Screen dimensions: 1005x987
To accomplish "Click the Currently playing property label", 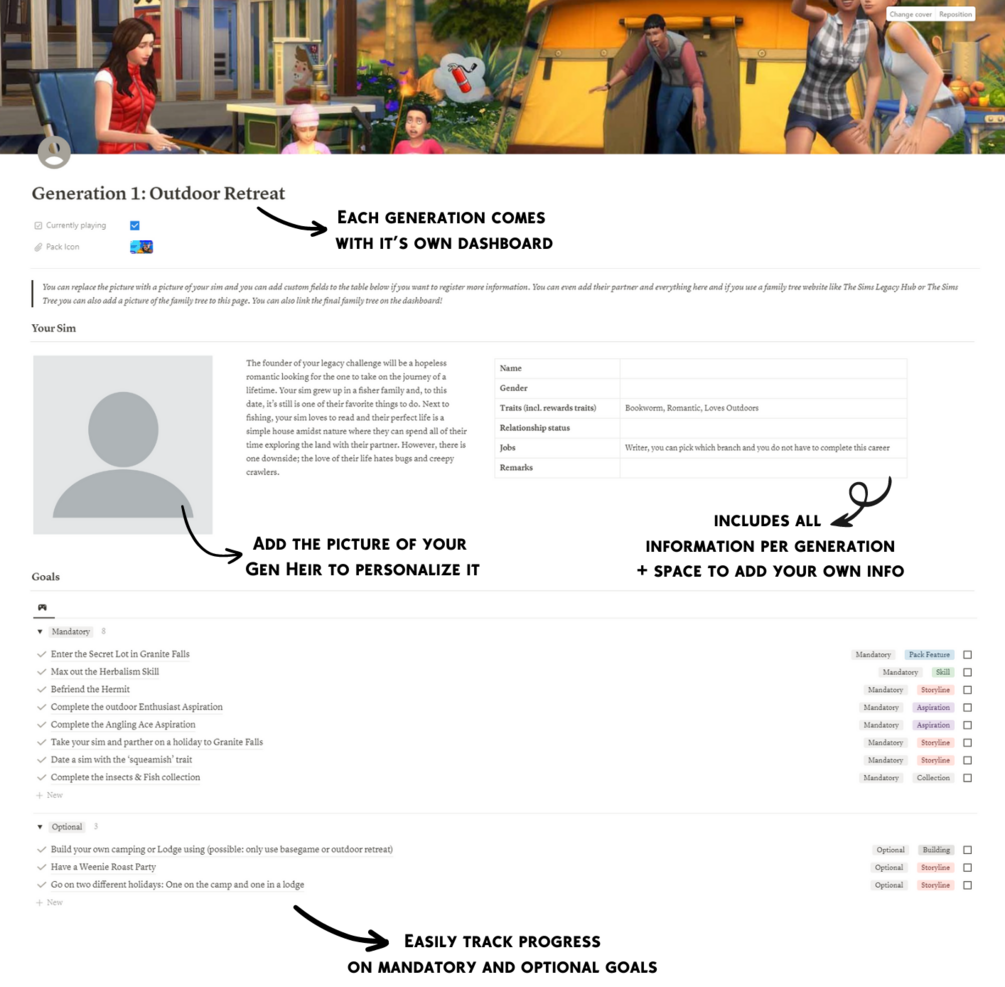I will [76, 226].
